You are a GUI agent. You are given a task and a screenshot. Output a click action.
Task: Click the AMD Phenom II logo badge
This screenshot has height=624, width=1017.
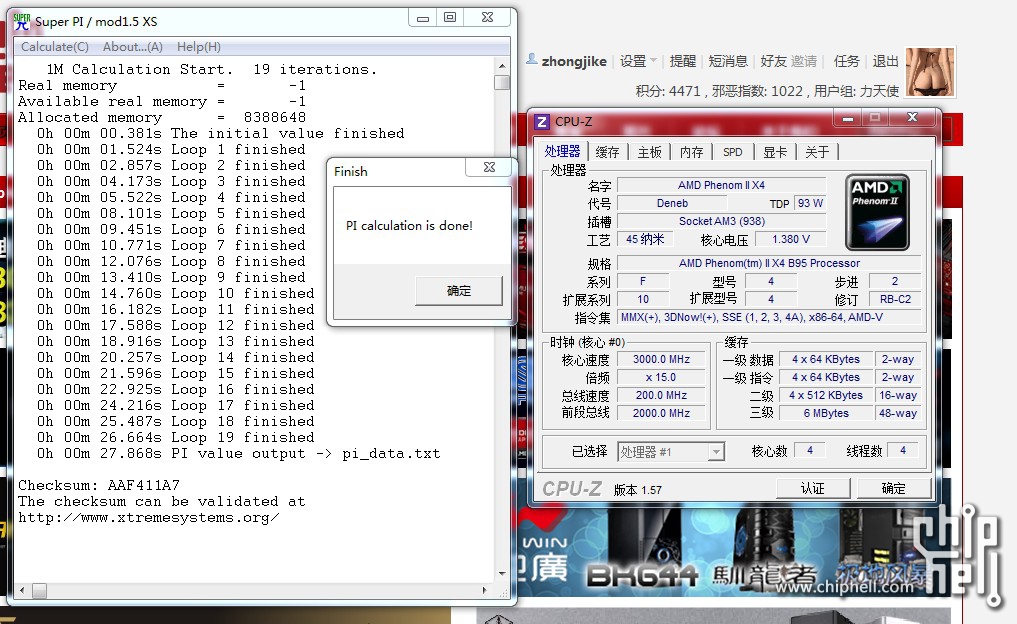coord(878,212)
